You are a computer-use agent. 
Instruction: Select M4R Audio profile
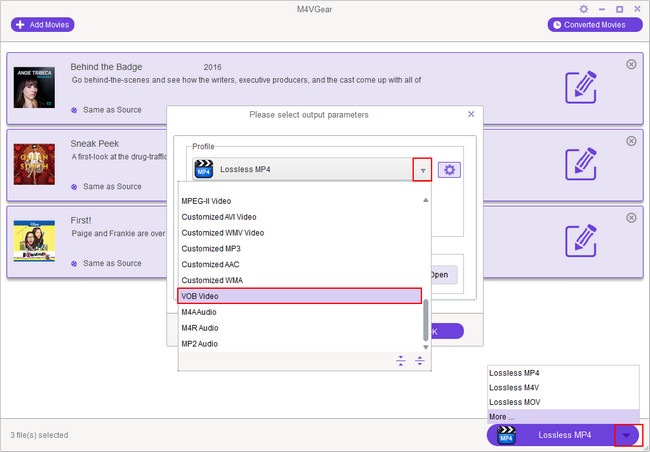coord(300,328)
